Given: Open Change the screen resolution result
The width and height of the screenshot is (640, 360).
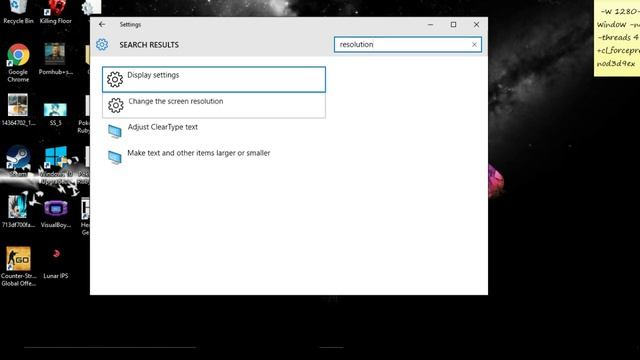Looking at the screenshot, I should [x=214, y=105].
